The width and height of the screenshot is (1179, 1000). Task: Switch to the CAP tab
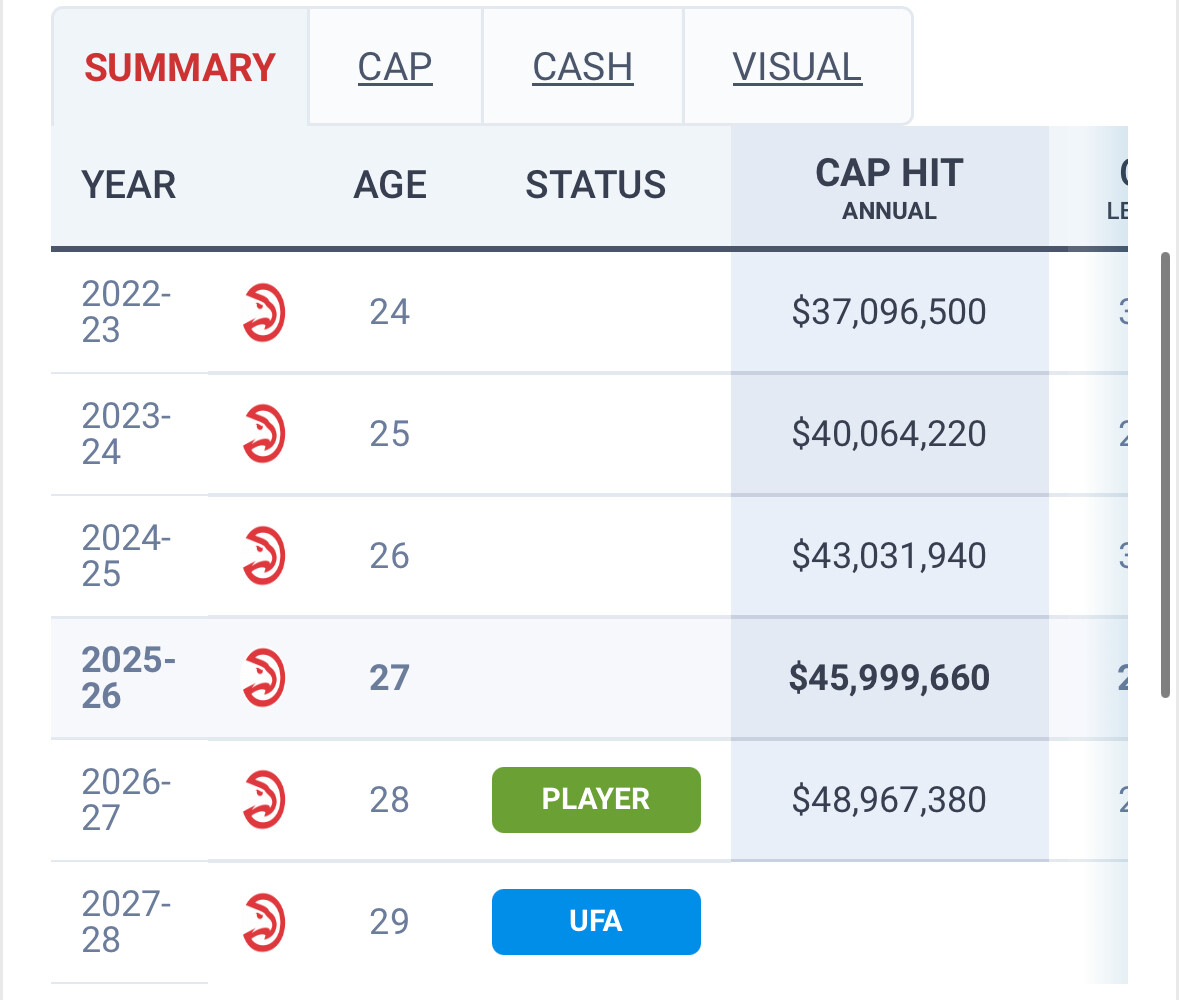coord(395,67)
